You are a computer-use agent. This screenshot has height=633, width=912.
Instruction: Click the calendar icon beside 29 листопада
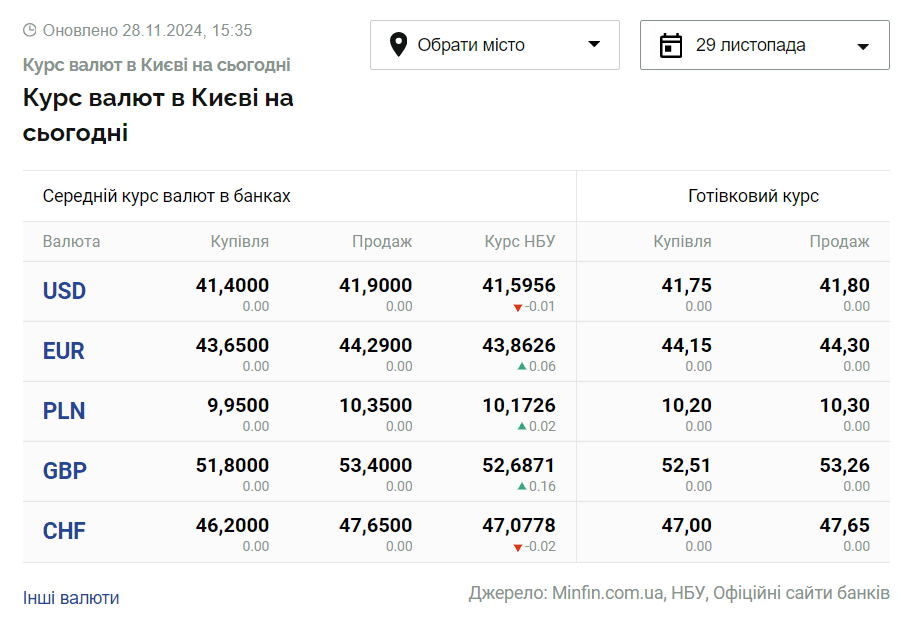(x=671, y=45)
